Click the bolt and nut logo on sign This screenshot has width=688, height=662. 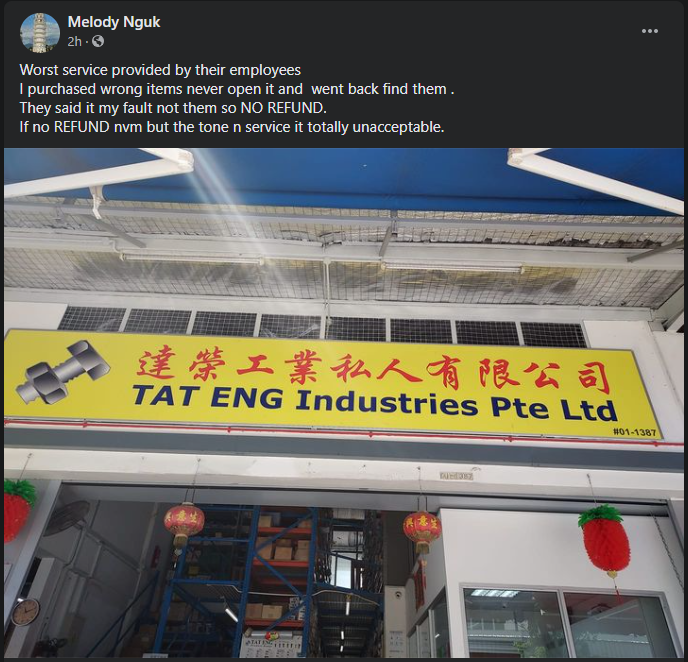(62, 372)
